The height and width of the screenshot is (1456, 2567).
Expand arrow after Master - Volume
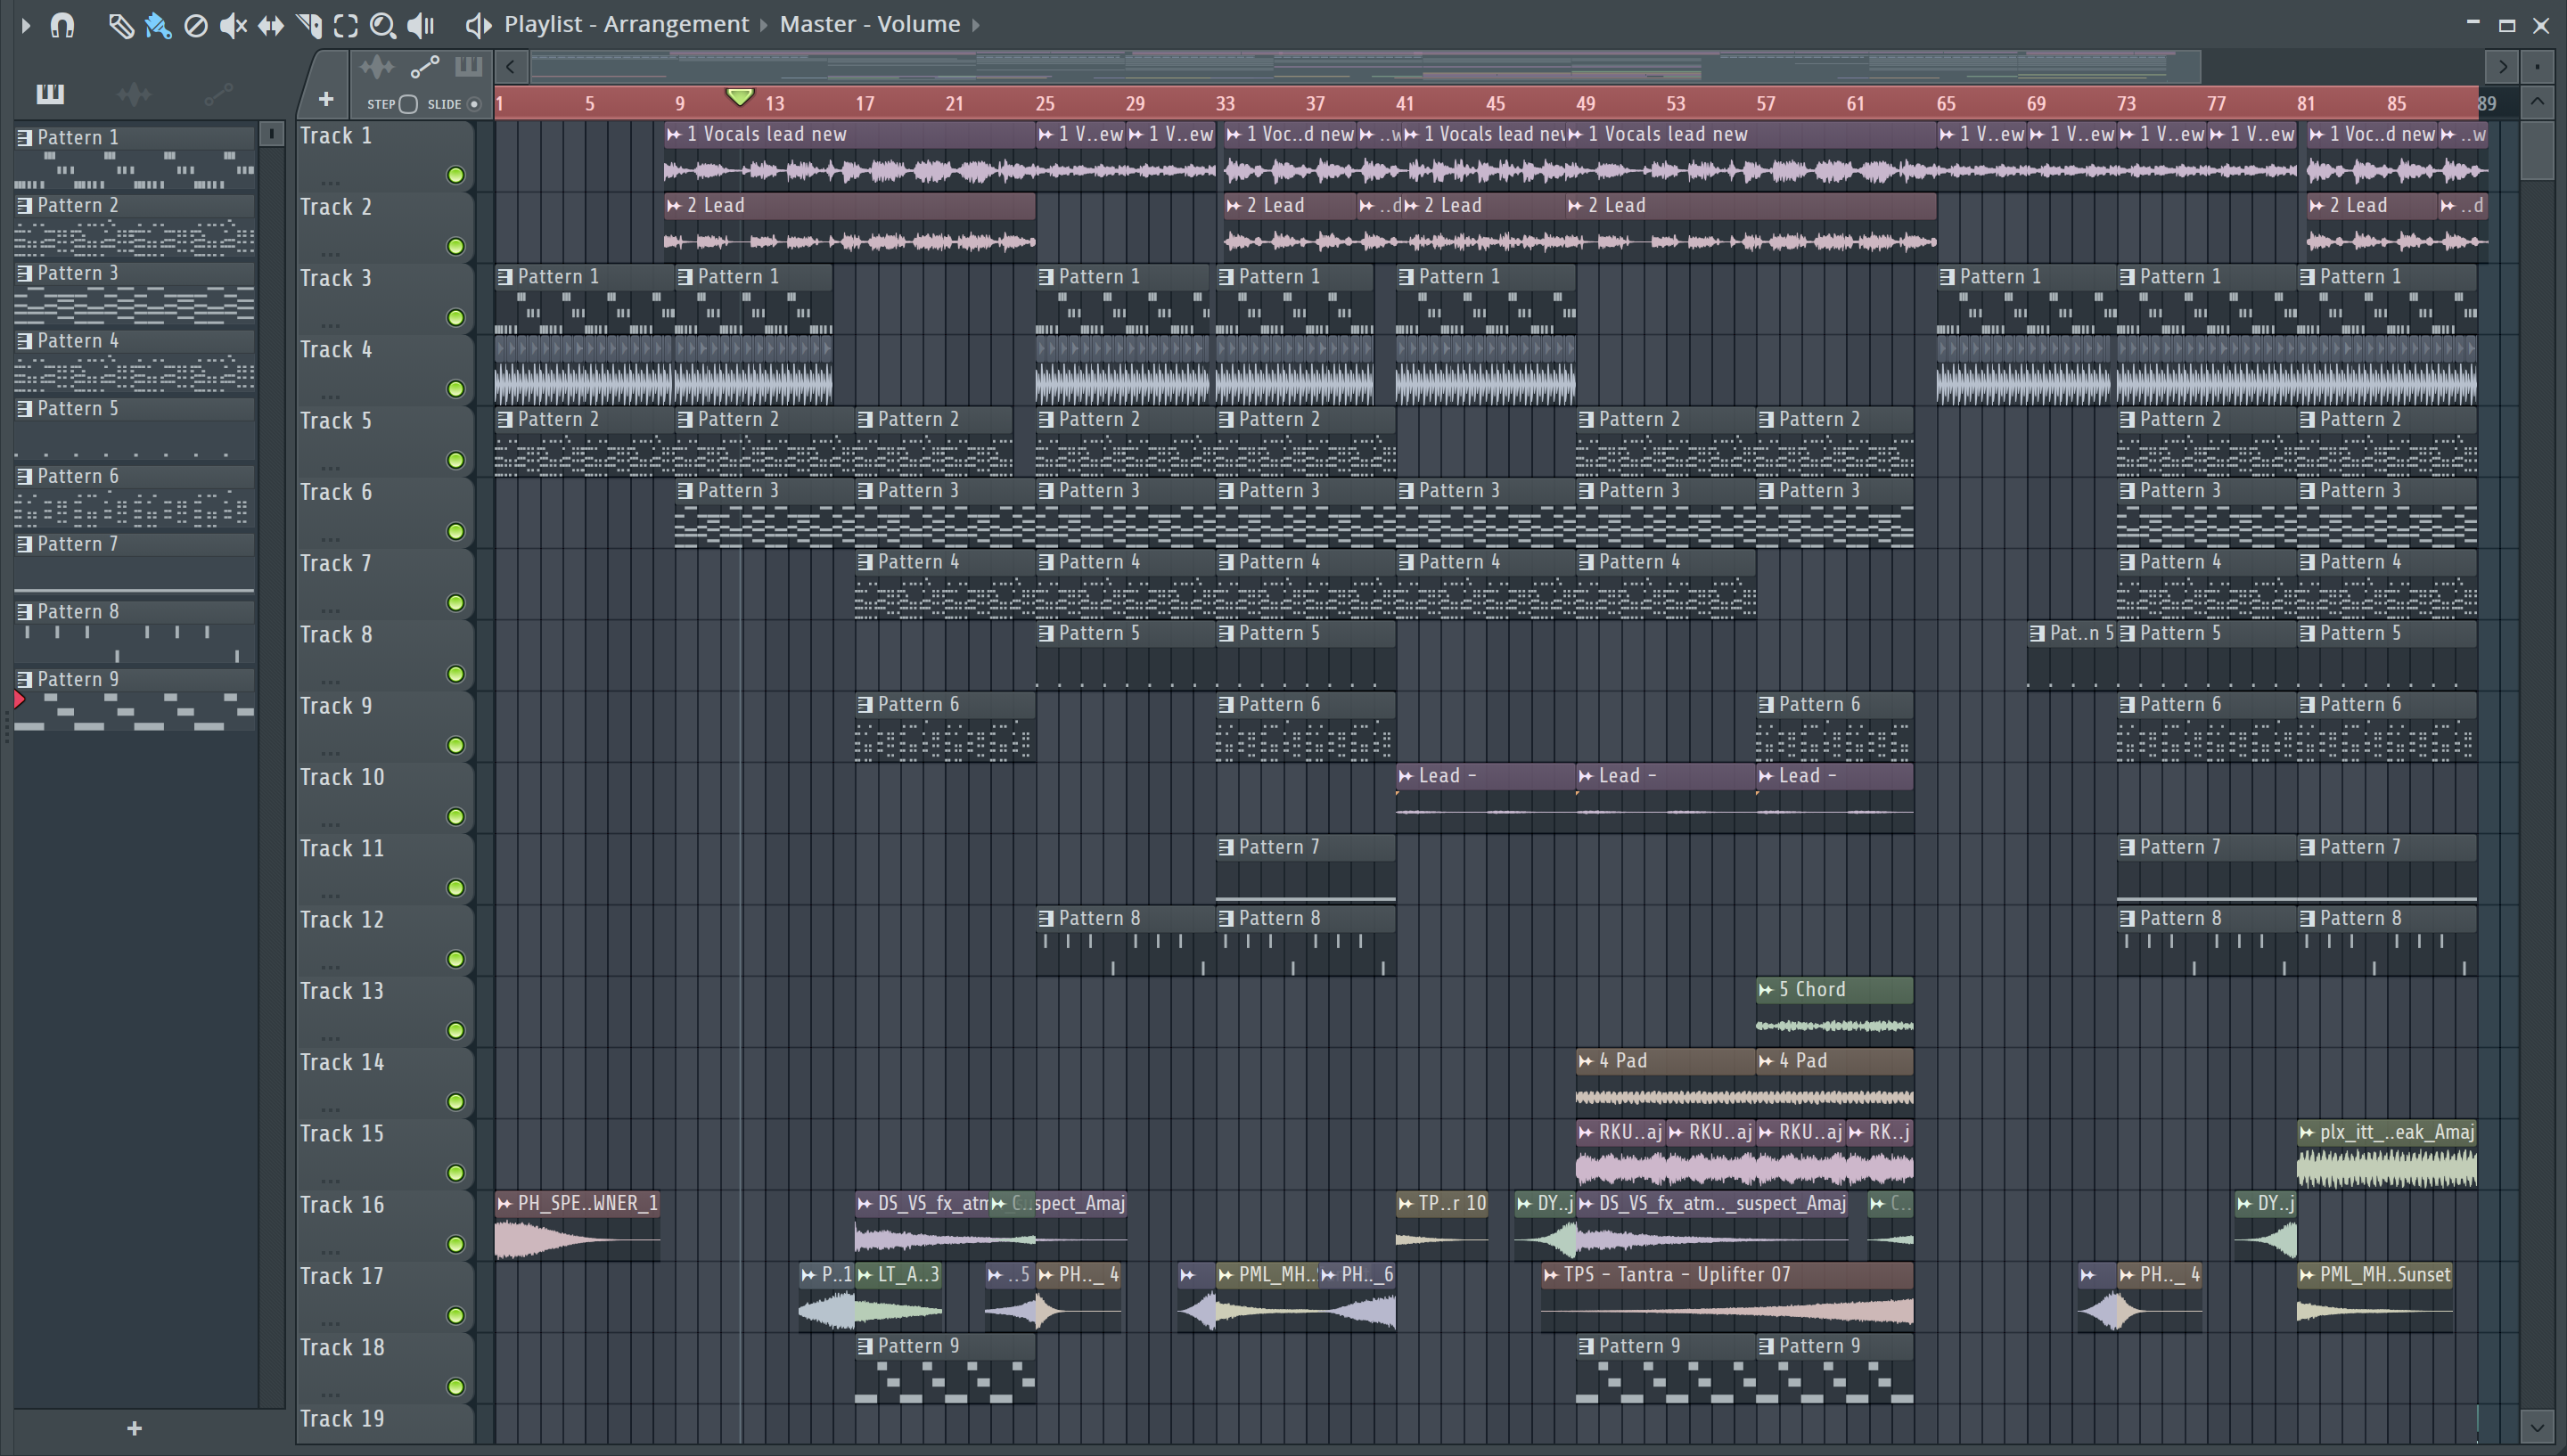click(976, 24)
